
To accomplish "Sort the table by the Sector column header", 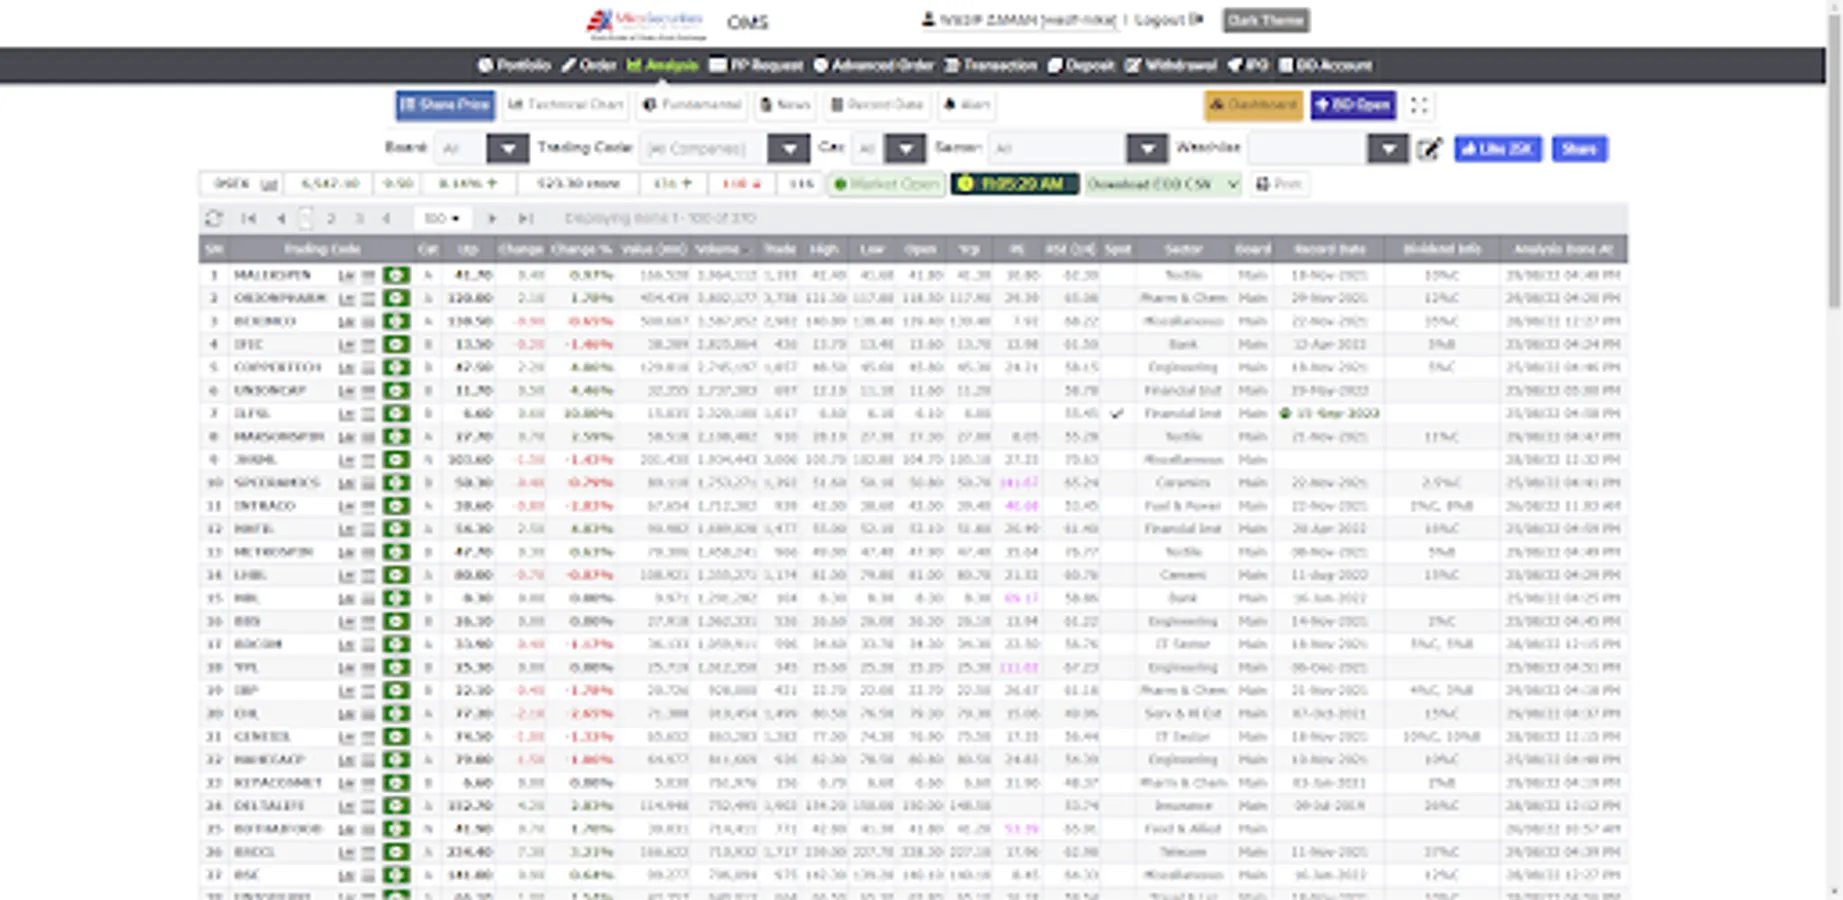I will (1183, 249).
